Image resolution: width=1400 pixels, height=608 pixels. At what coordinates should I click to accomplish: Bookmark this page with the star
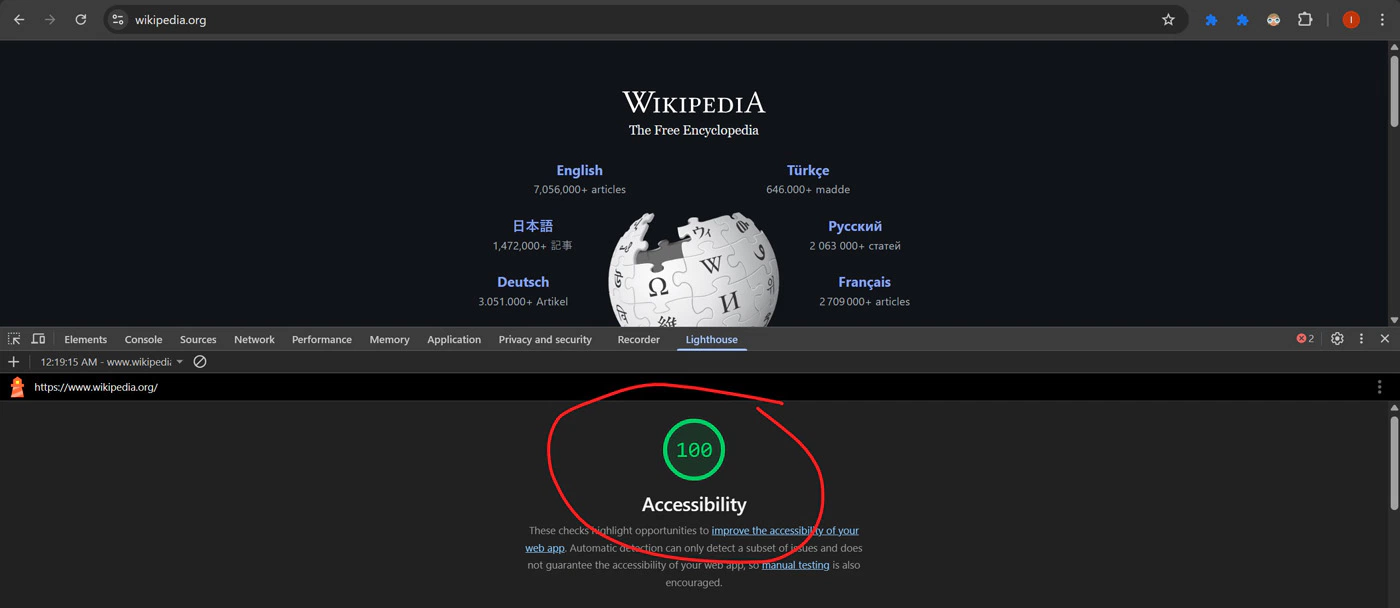tap(1168, 20)
